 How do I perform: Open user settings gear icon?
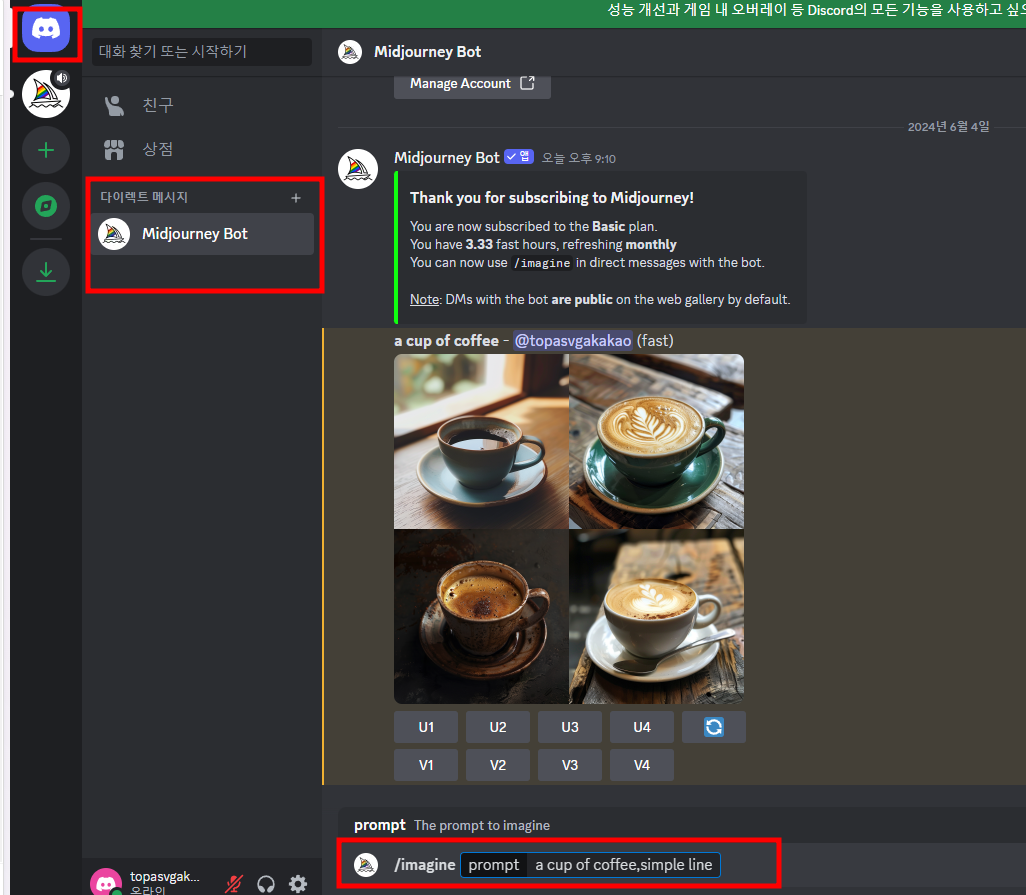[x=298, y=885]
